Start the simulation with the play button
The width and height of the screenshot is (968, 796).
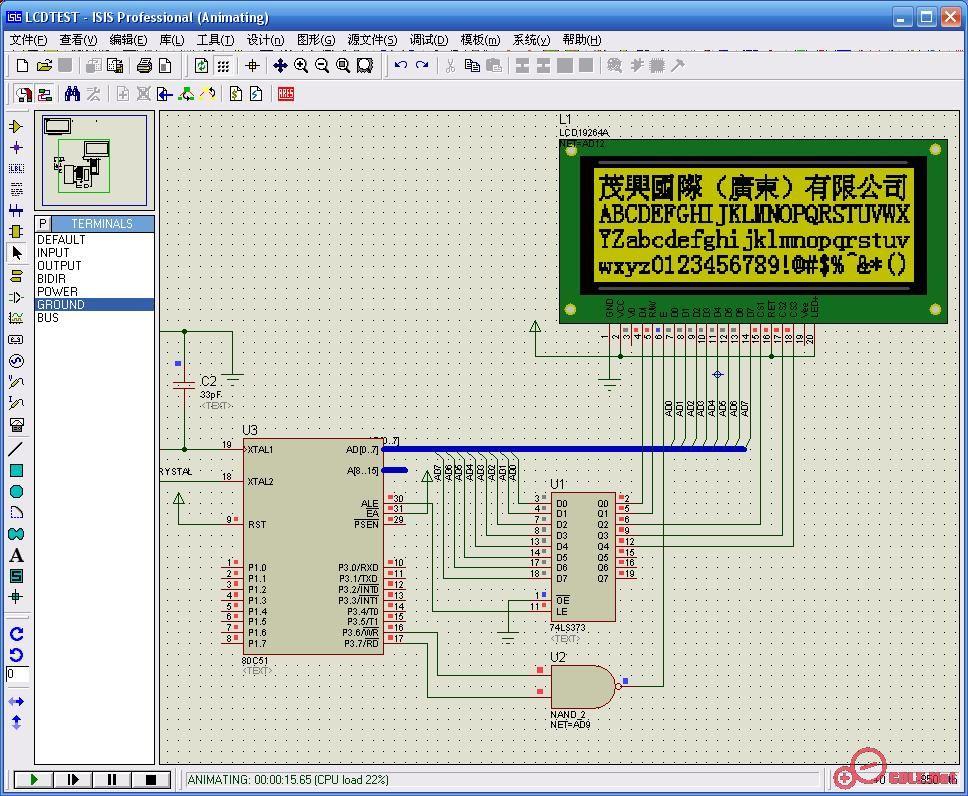[33, 780]
